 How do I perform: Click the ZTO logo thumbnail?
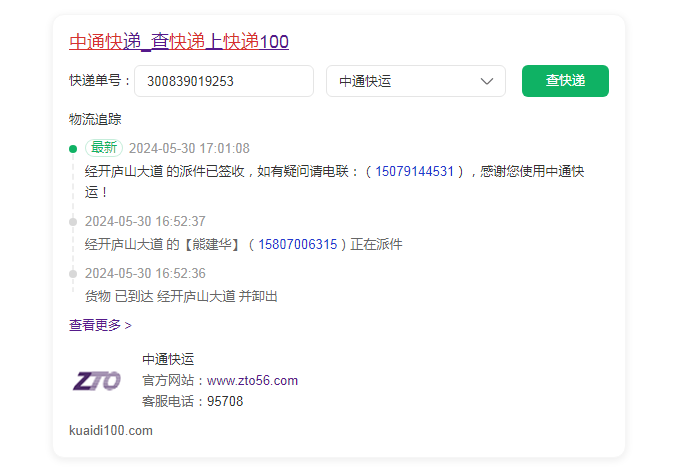pyautogui.click(x=97, y=381)
